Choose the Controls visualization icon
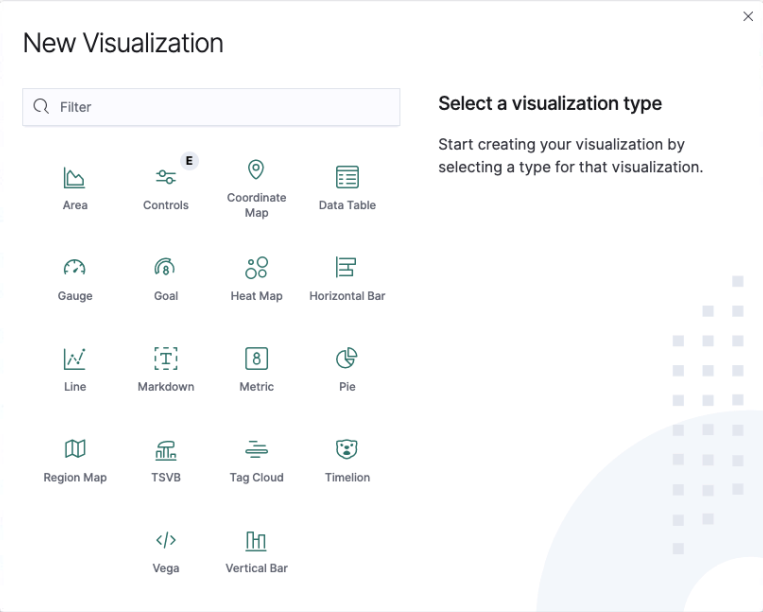This screenshot has width=763, height=612. pos(165,177)
